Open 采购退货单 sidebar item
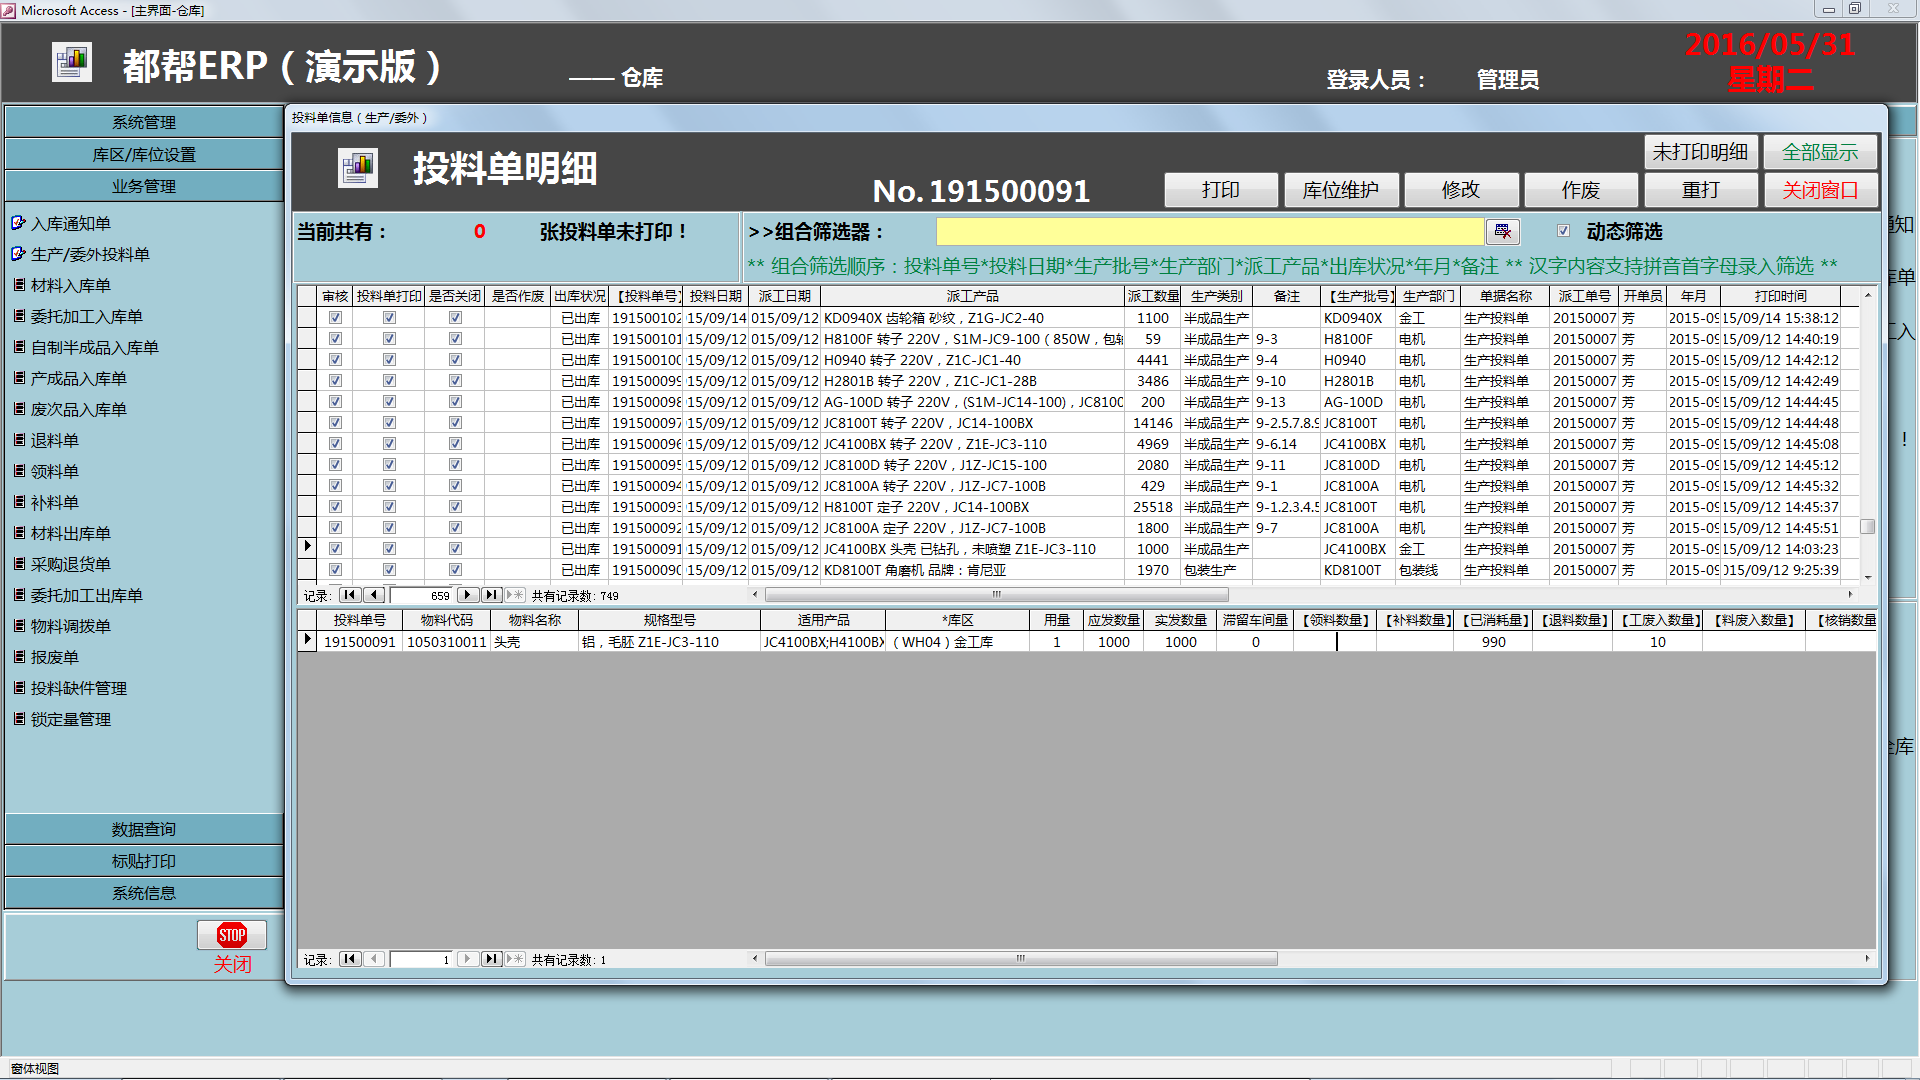 [71, 564]
